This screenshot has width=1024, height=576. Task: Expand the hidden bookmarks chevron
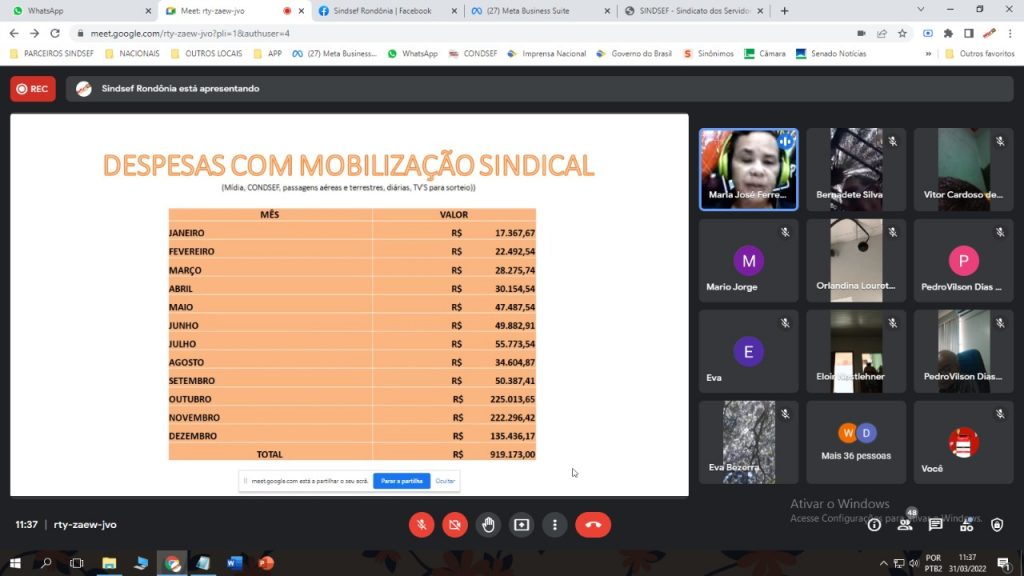[x=928, y=54]
